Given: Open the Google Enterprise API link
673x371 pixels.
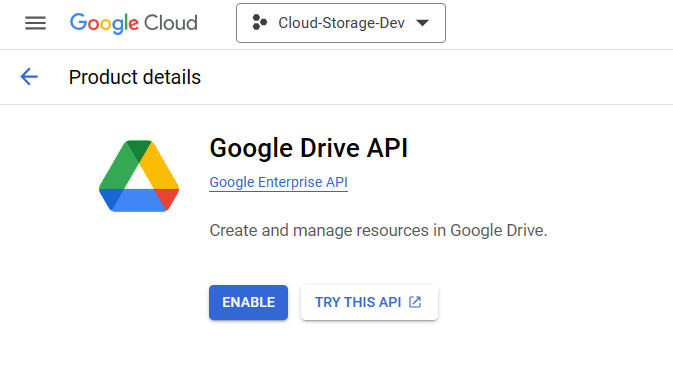Looking at the screenshot, I should (x=279, y=182).
